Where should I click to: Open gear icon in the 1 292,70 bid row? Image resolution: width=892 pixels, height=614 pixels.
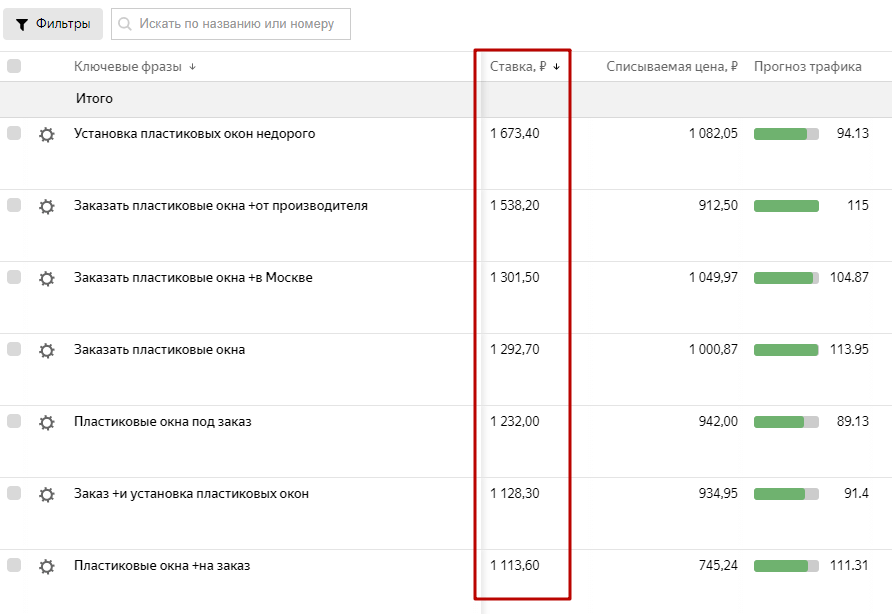pyautogui.click(x=47, y=351)
